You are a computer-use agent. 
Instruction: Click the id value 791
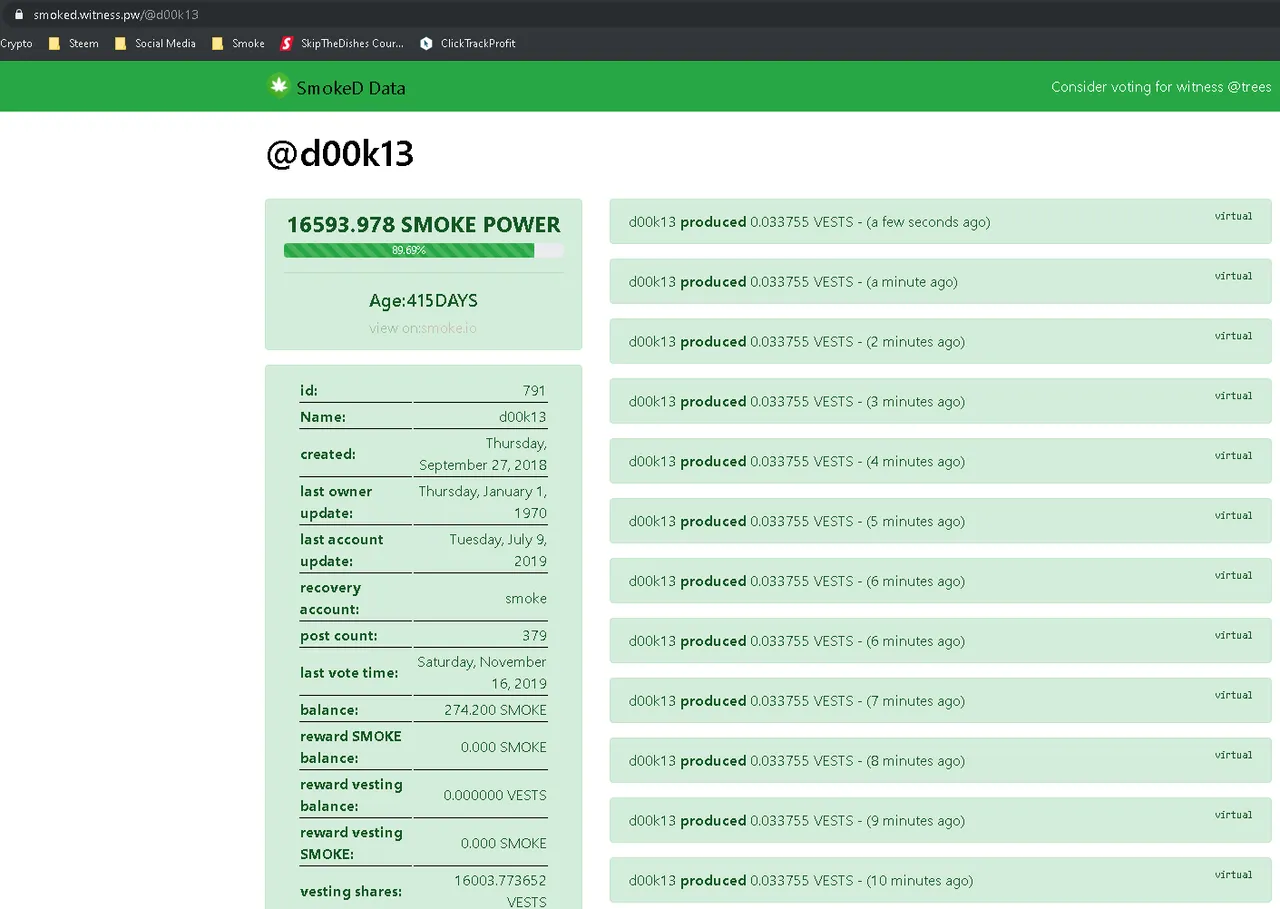coord(534,391)
